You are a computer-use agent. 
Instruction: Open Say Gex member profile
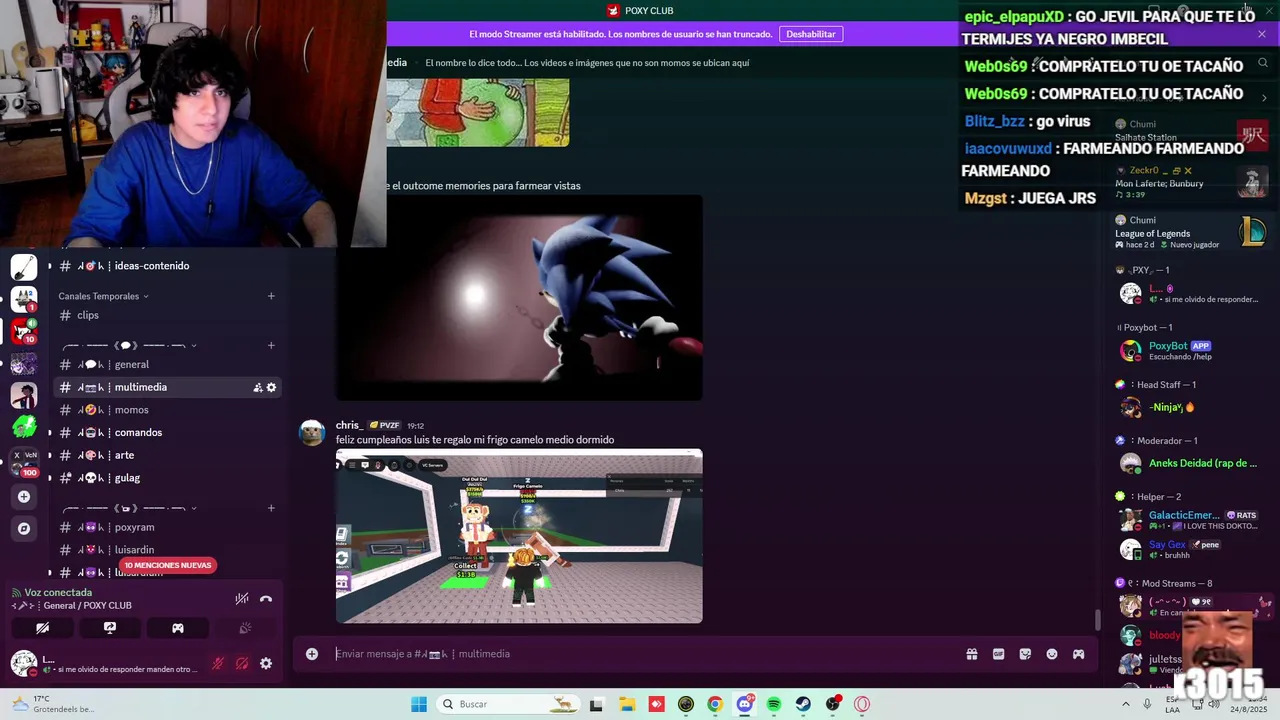(x=1190, y=549)
